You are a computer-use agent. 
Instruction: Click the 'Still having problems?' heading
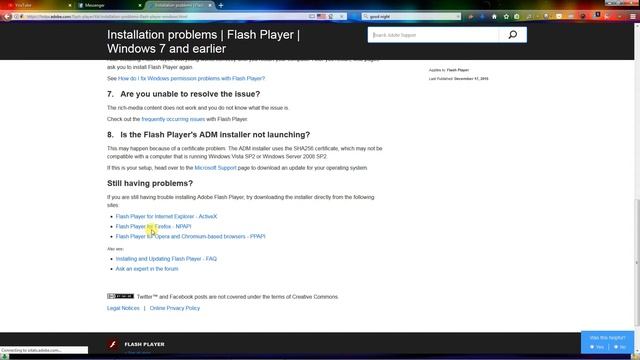click(150, 183)
